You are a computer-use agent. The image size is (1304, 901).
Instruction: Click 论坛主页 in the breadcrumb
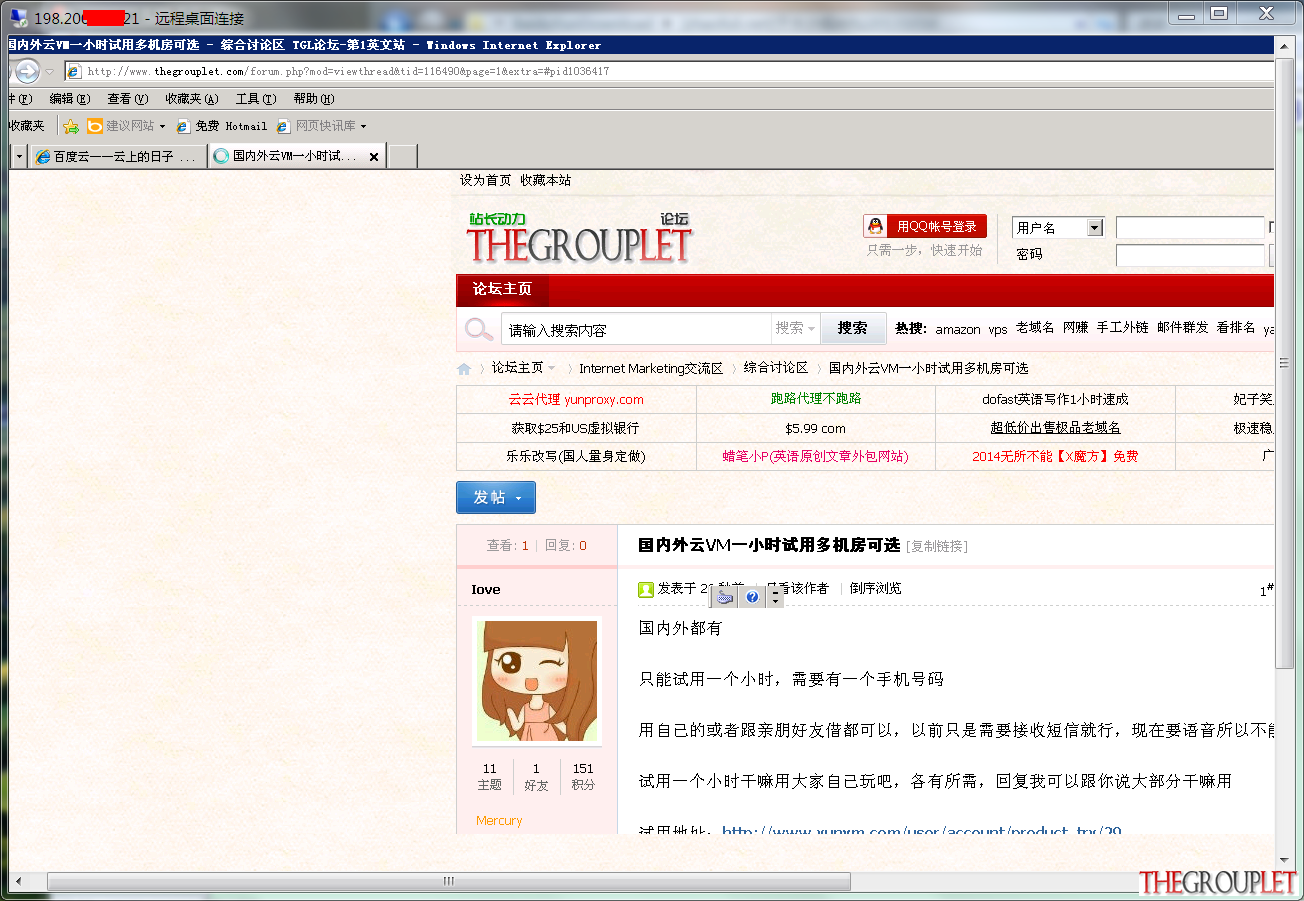point(517,368)
